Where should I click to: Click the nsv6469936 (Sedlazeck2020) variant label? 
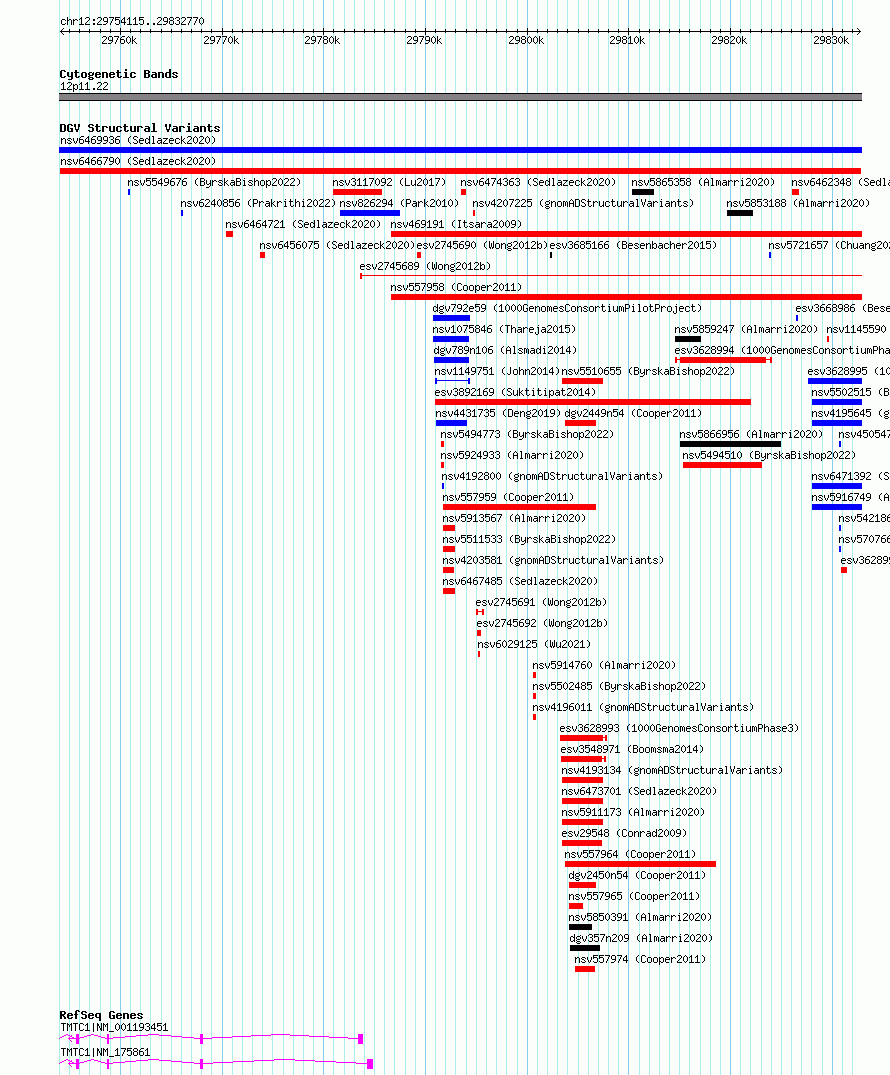click(138, 141)
